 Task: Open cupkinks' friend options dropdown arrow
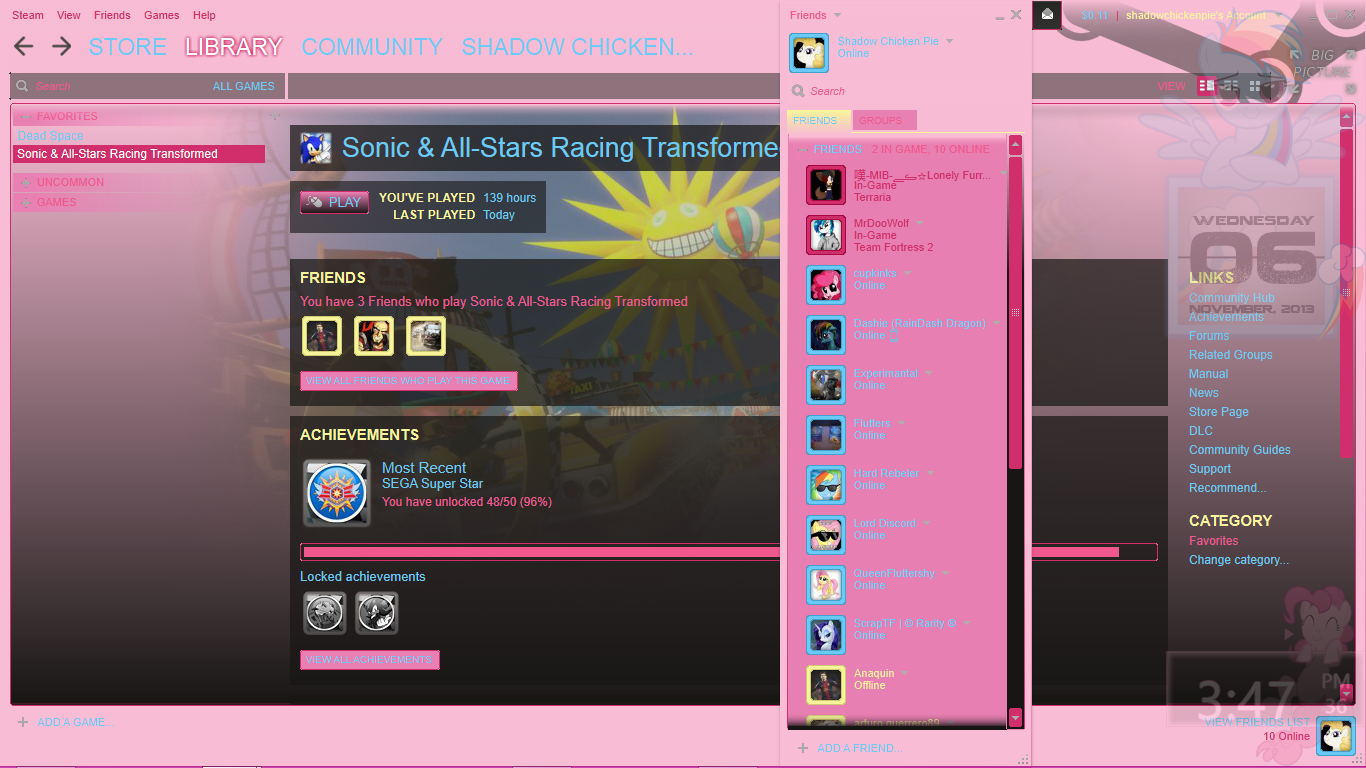tap(907, 273)
